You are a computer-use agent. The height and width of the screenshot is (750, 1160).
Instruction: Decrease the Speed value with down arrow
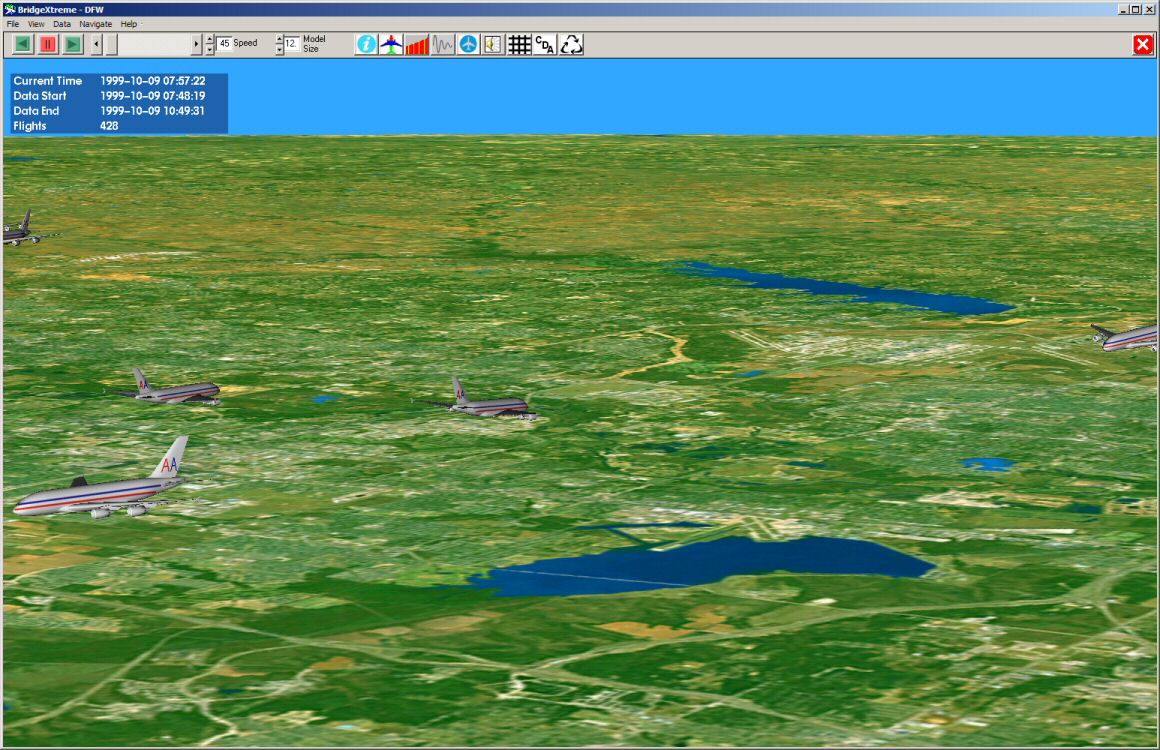click(x=210, y=50)
